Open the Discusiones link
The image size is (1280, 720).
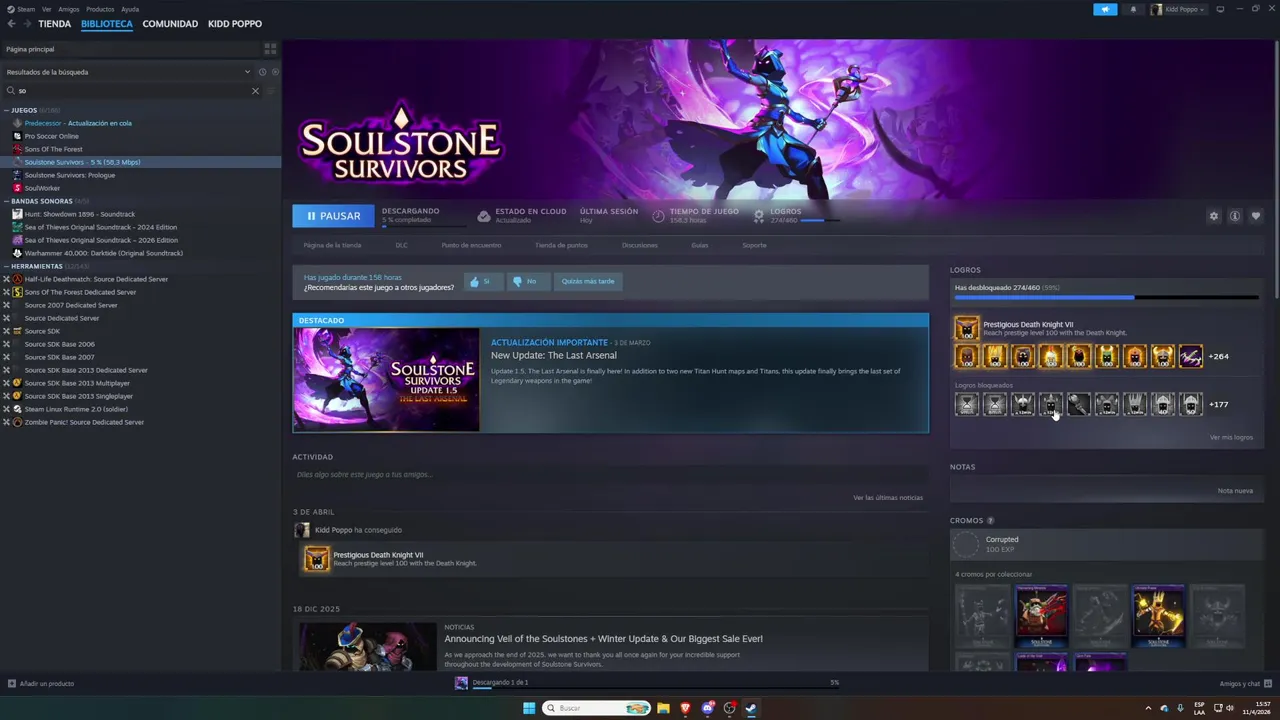point(640,245)
